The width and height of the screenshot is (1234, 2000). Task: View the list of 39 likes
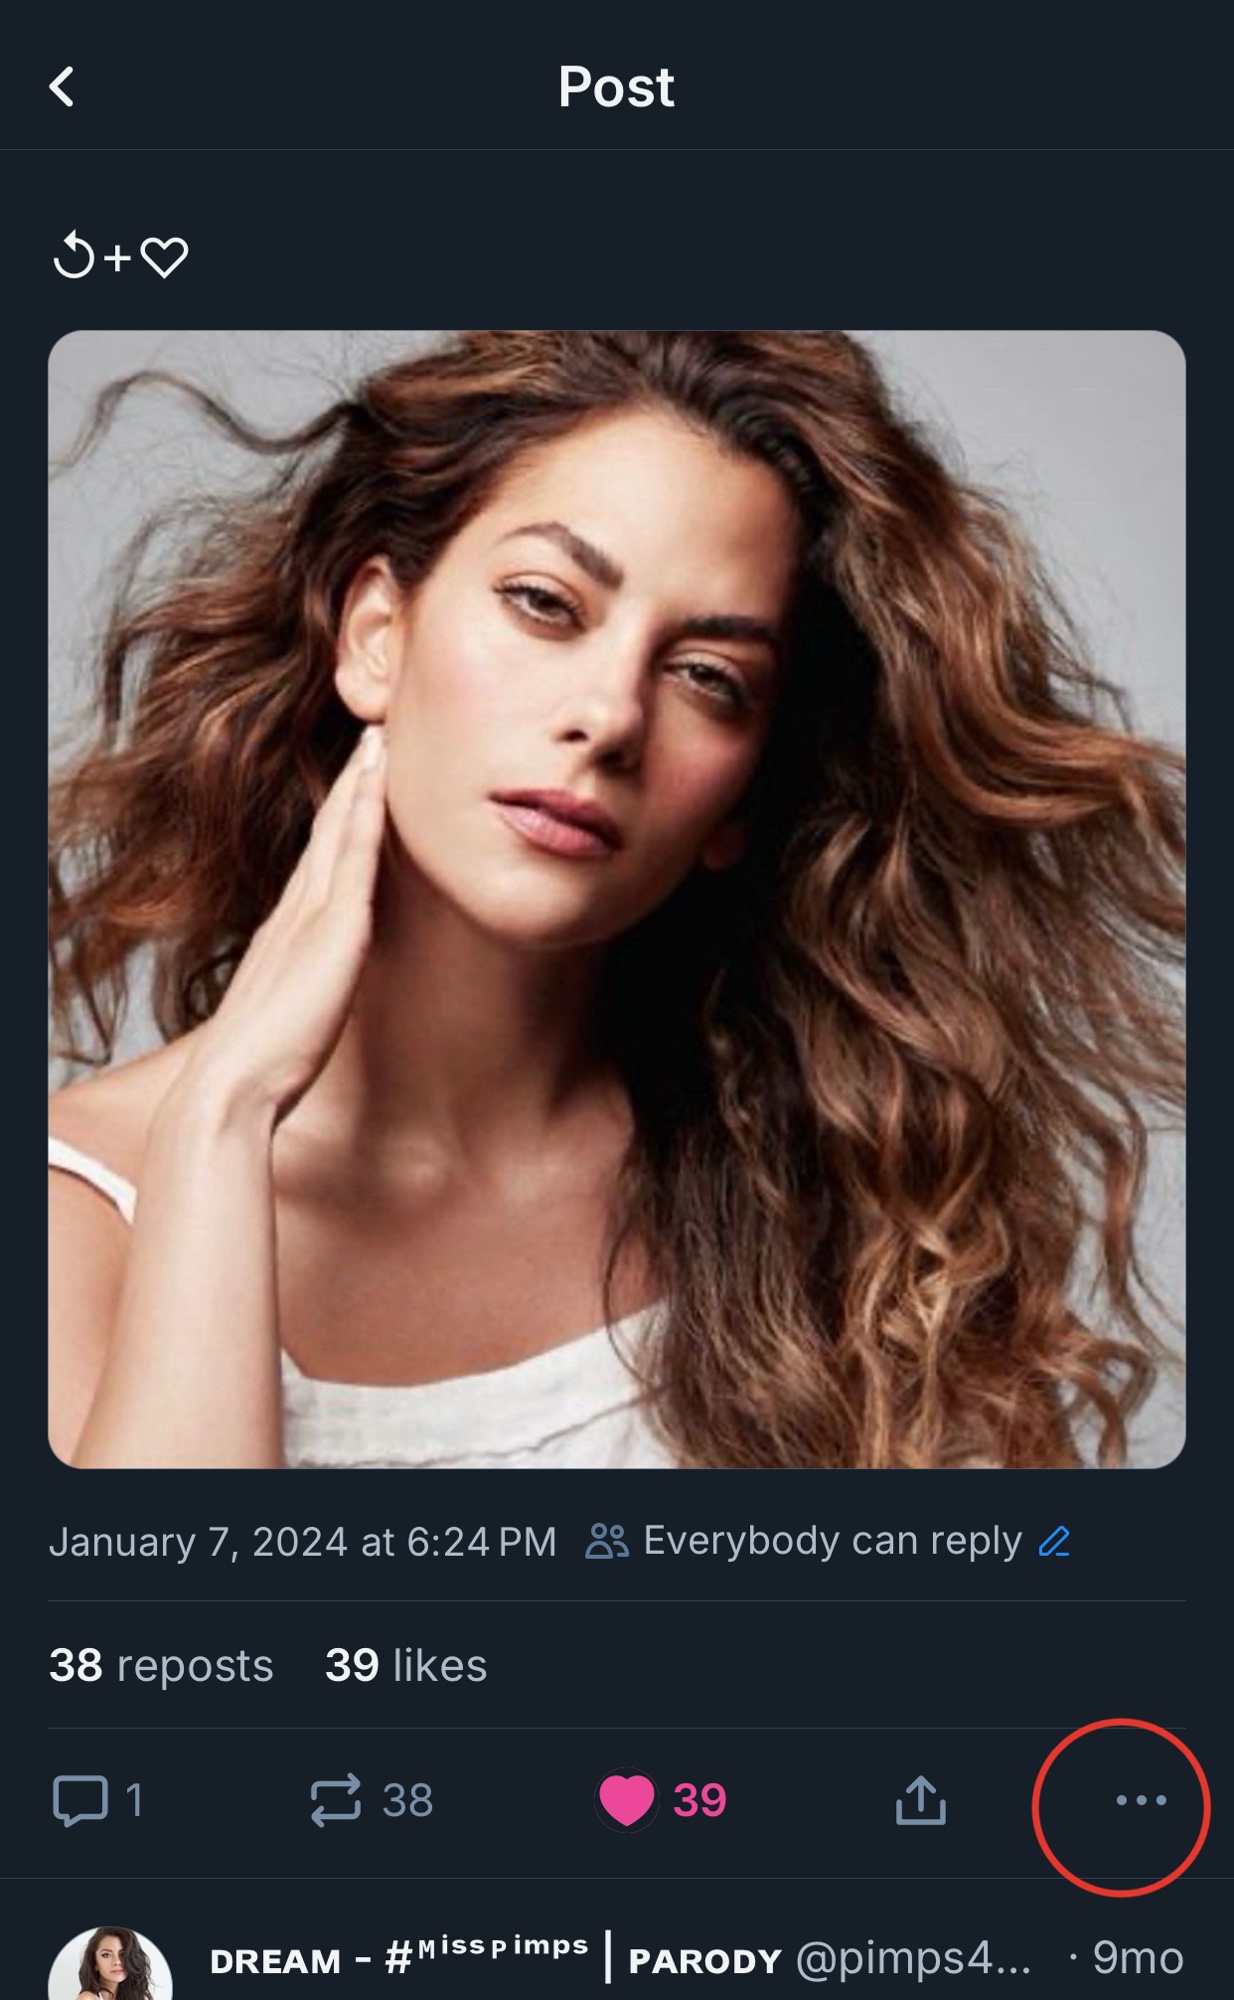point(406,1666)
